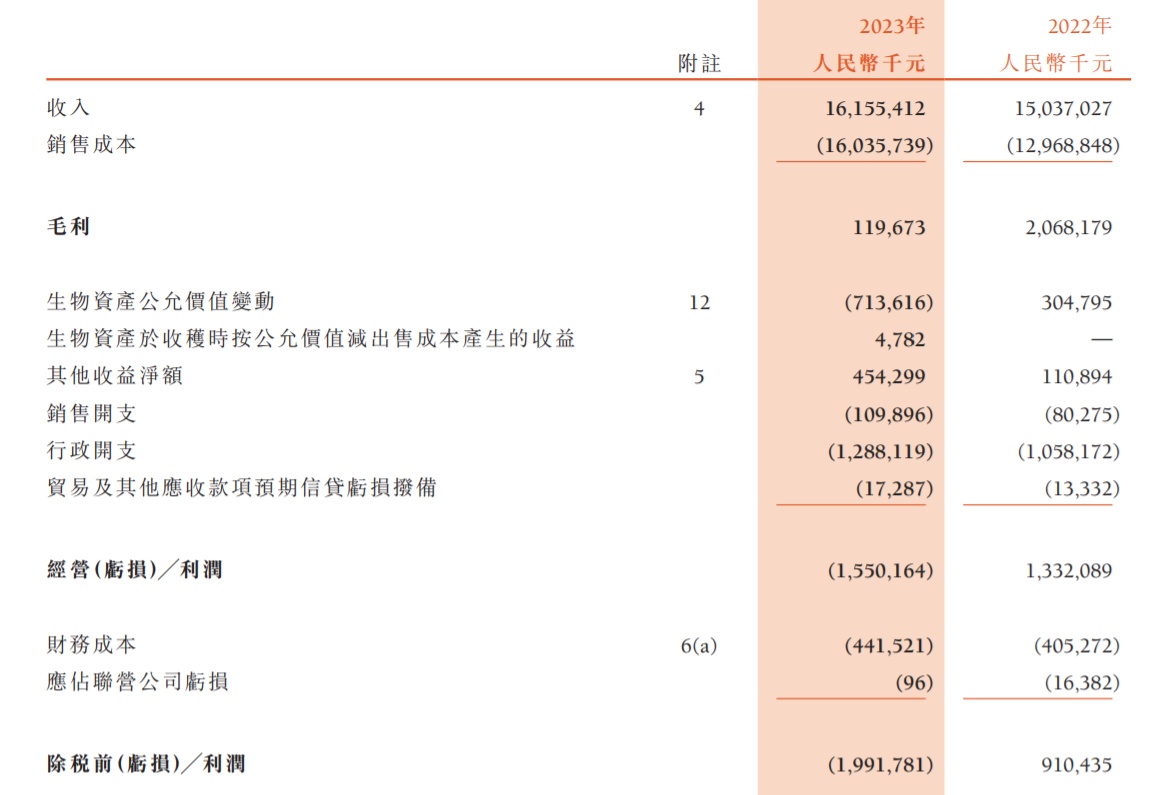Select the 其他收益淨額 row label
1164x795 pixels.
114,376
